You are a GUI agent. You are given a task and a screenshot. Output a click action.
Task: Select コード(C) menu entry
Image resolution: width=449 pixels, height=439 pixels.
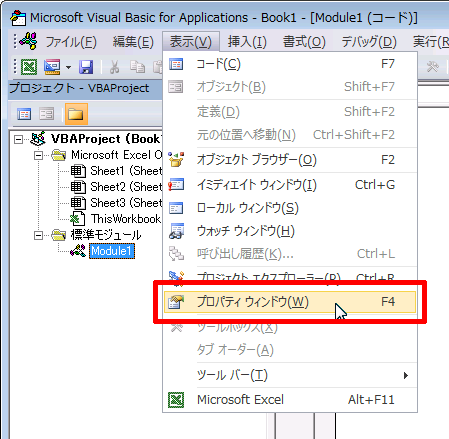(x=290, y=64)
